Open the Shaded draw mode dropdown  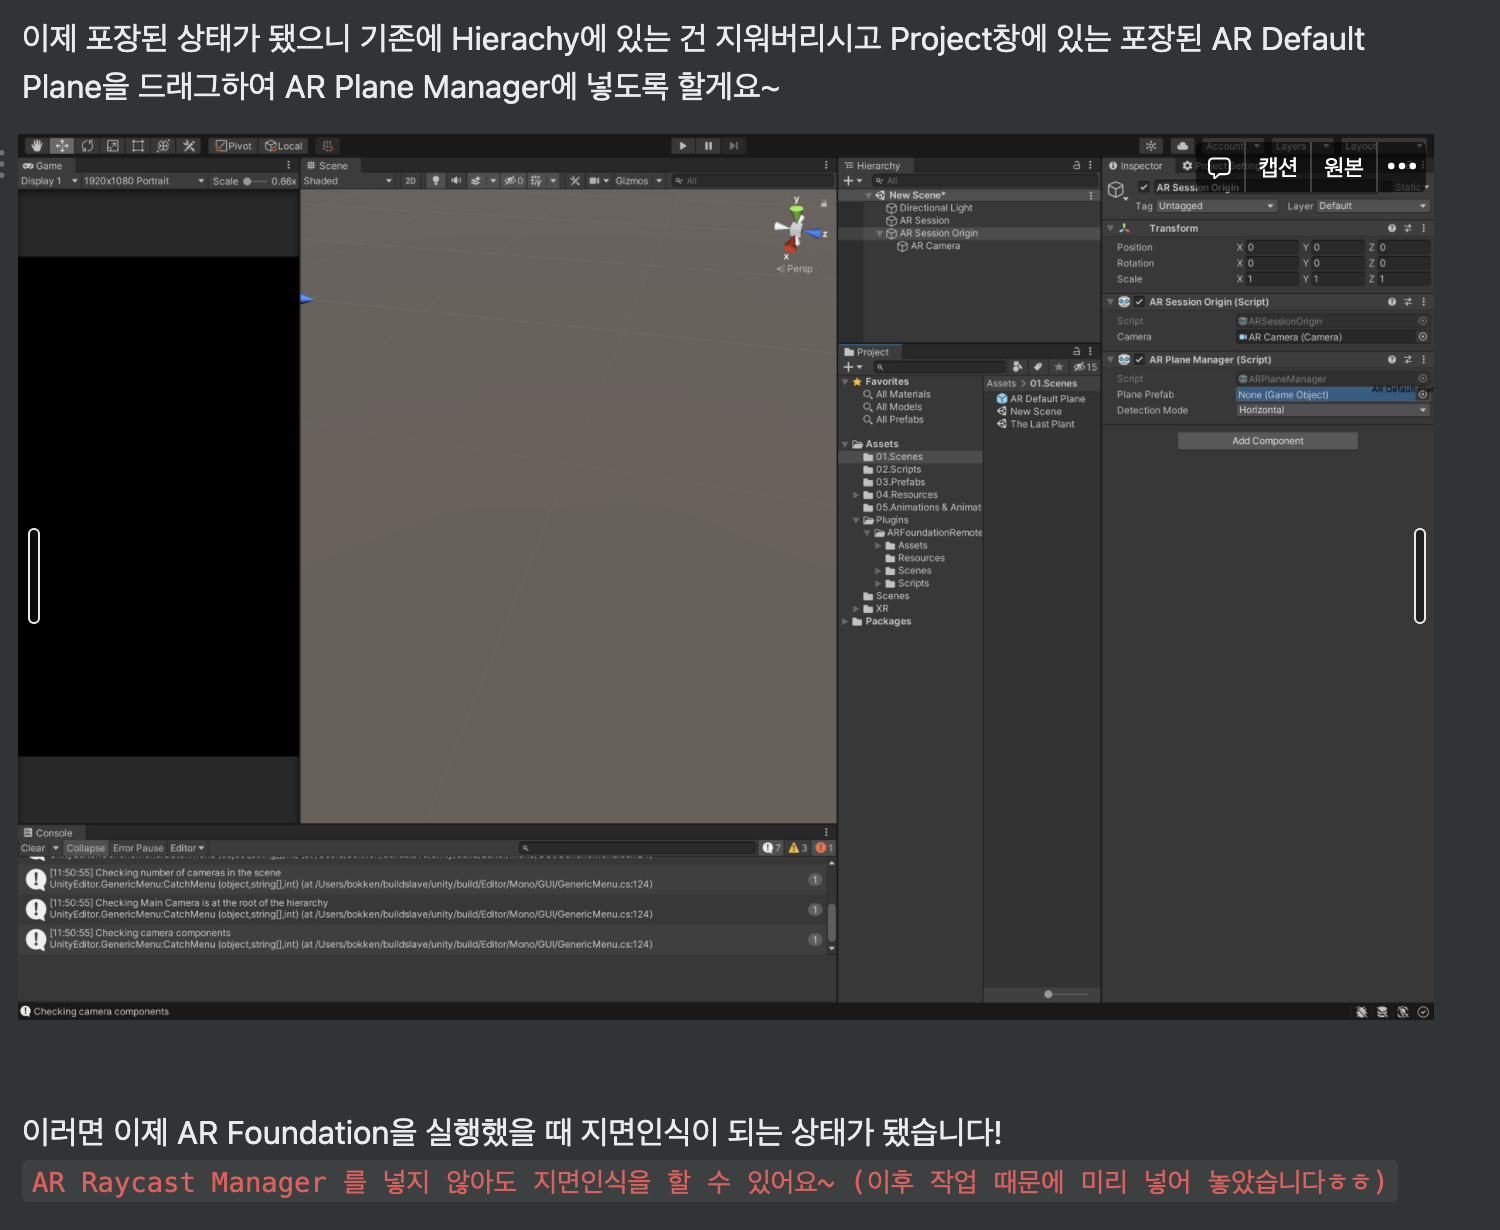(348, 181)
